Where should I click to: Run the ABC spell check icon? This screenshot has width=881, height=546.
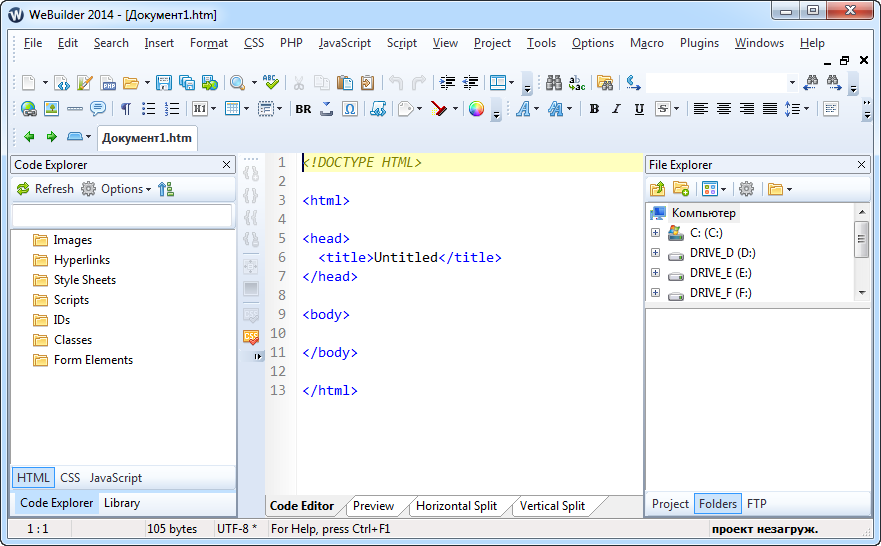coord(271,83)
